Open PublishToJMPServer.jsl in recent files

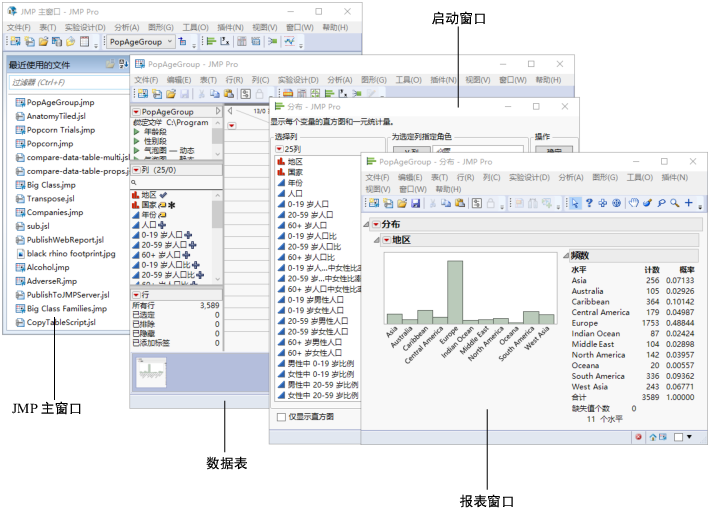68,295
